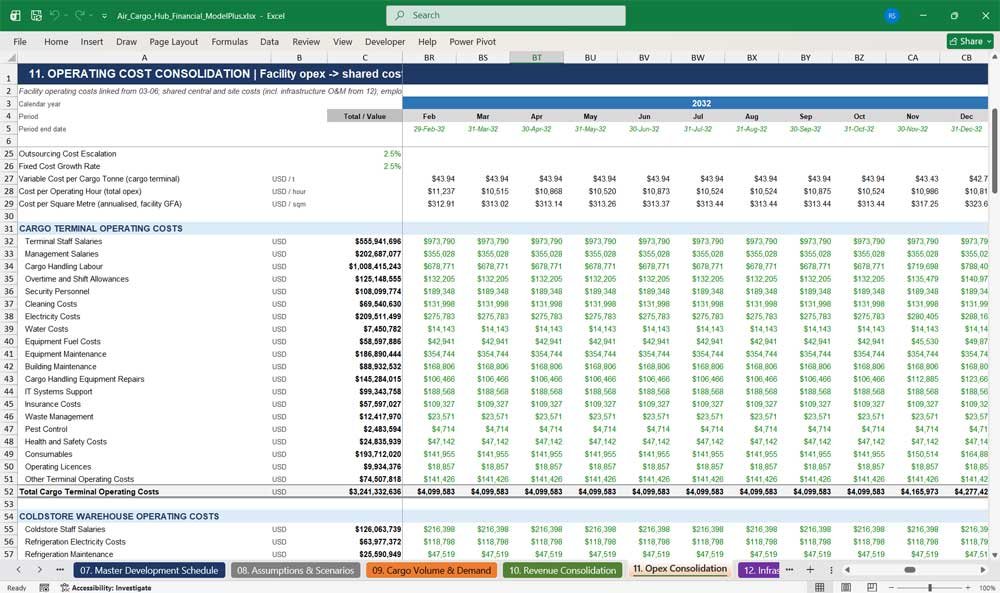This screenshot has height=593, width=1000.
Task: Select column CA header
Action: (x=913, y=57)
